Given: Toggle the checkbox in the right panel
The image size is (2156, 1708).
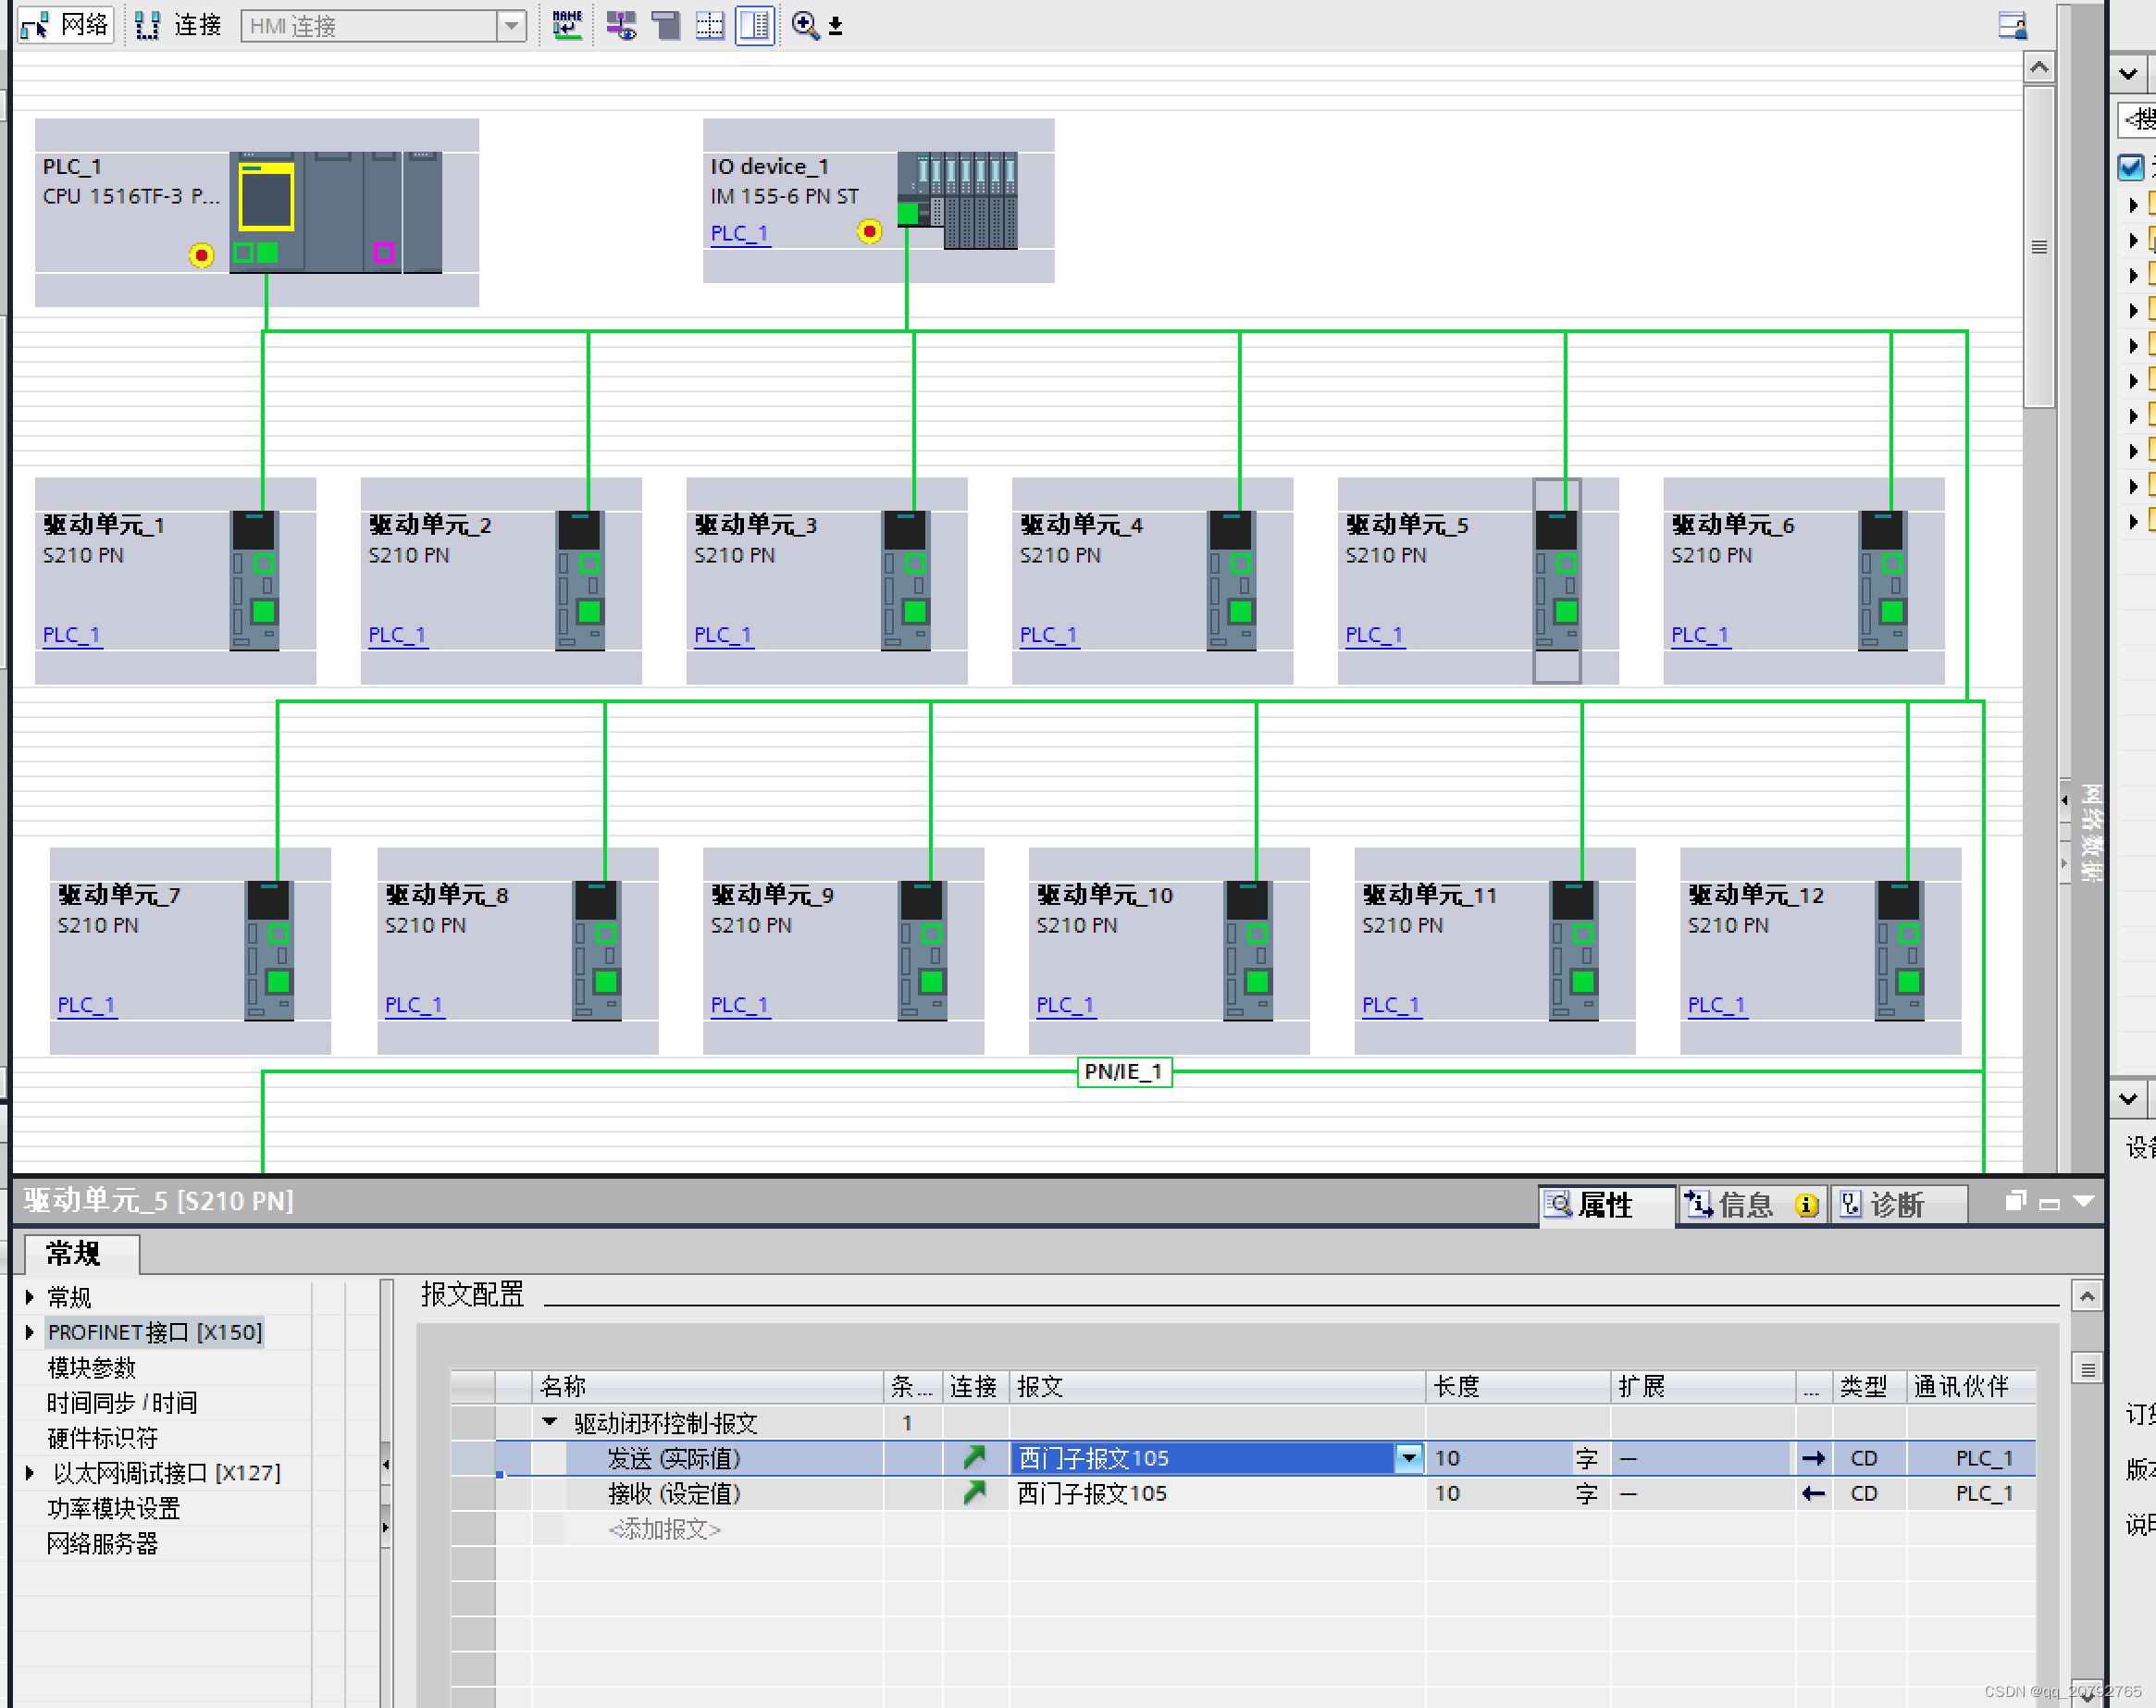Looking at the screenshot, I should click(x=2130, y=166).
